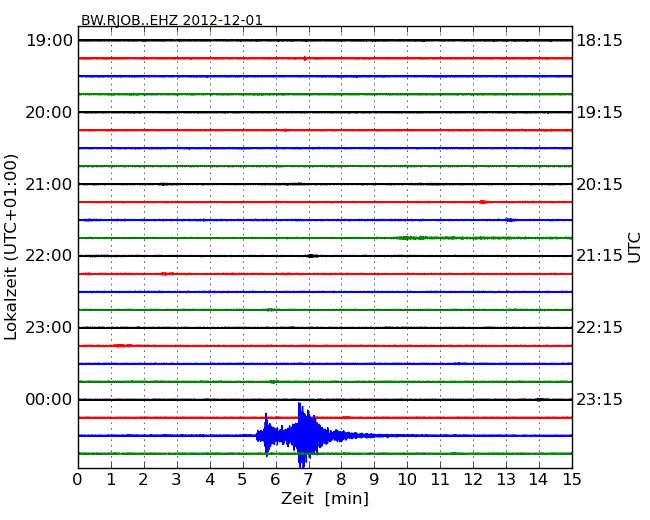Click the 23:00 local time label
The width and height of the screenshot is (650, 520).
coord(49,328)
